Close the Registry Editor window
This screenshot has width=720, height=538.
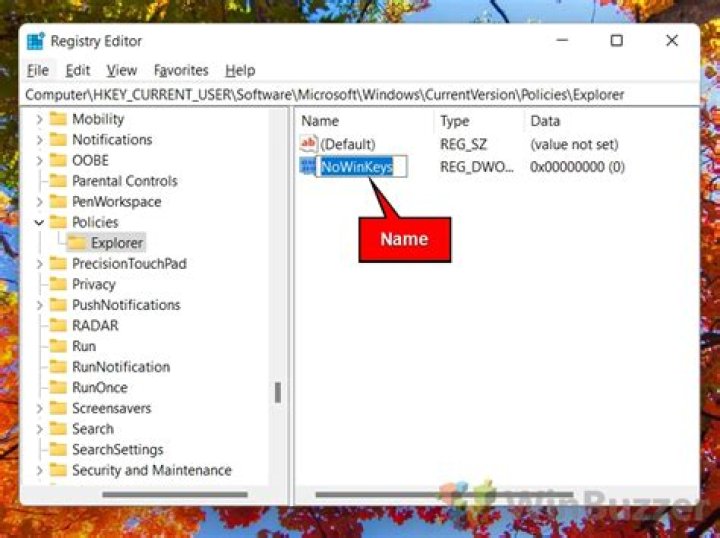(x=671, y=40)
